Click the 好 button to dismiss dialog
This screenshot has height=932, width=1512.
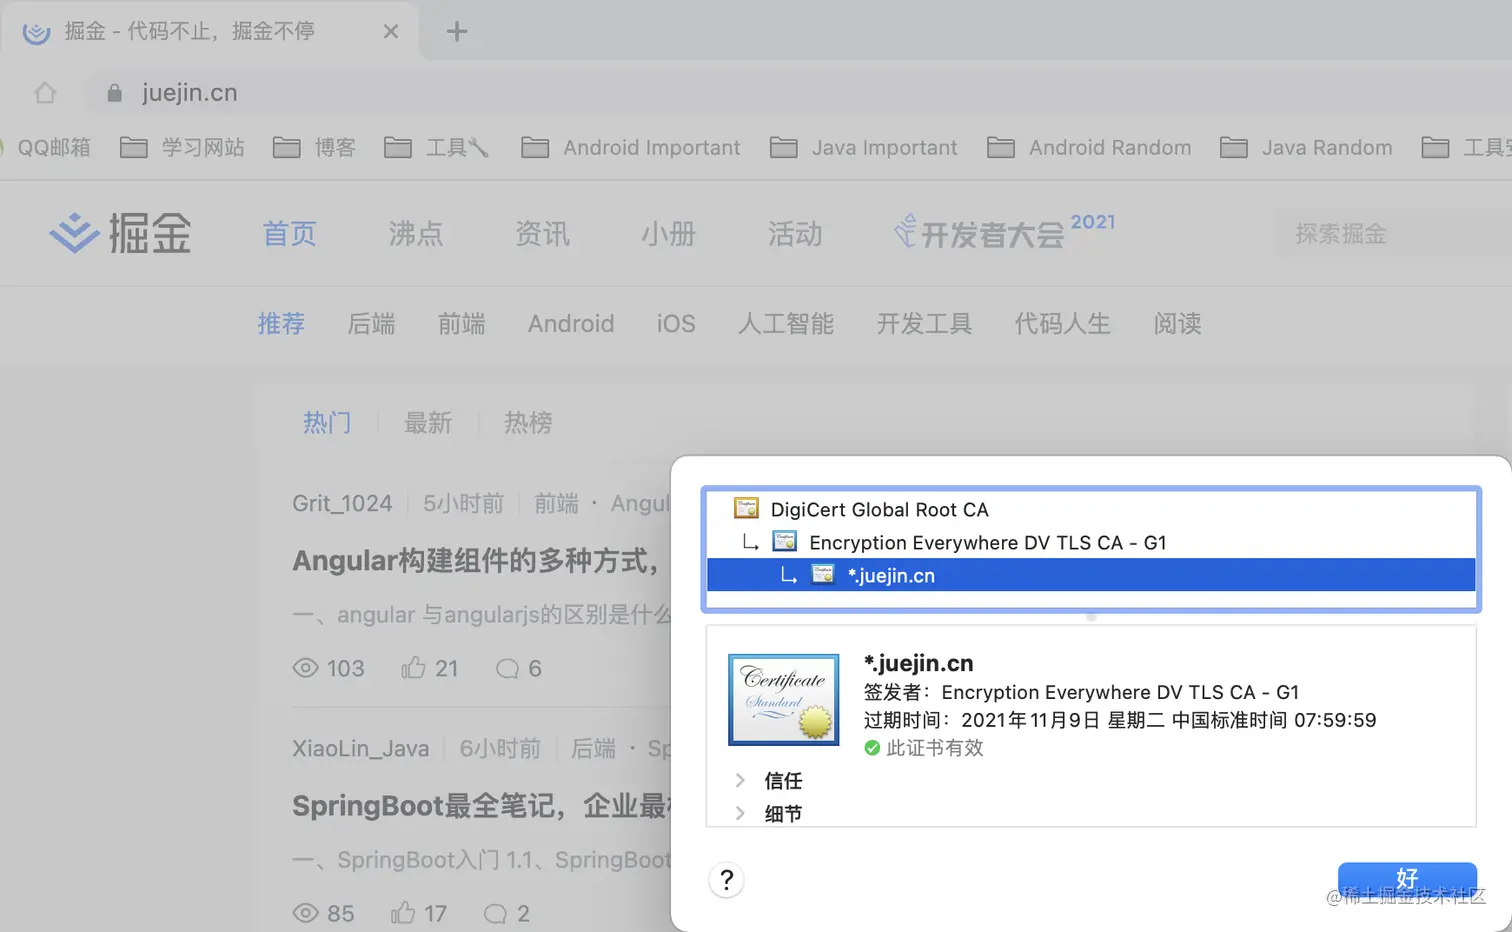(1406, 878)
